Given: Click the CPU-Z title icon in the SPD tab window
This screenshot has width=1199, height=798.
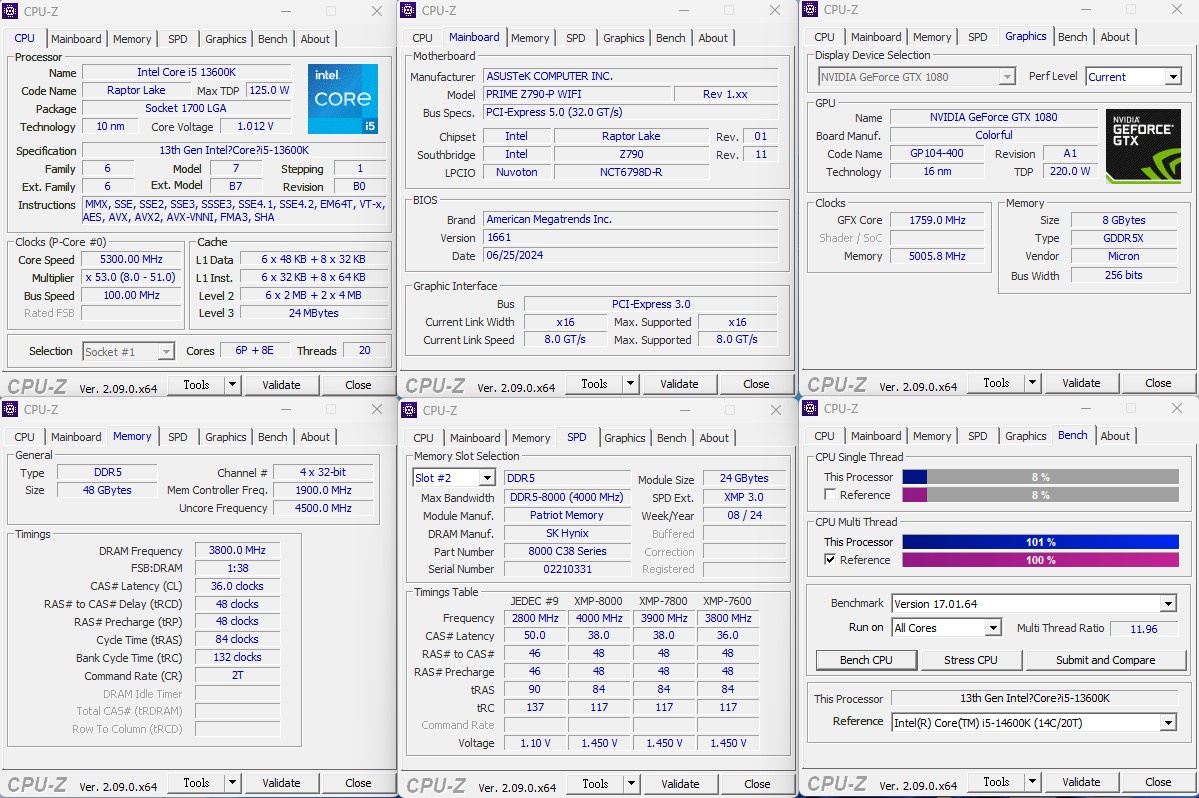Looking at the screenshot, I should [408, 410].
